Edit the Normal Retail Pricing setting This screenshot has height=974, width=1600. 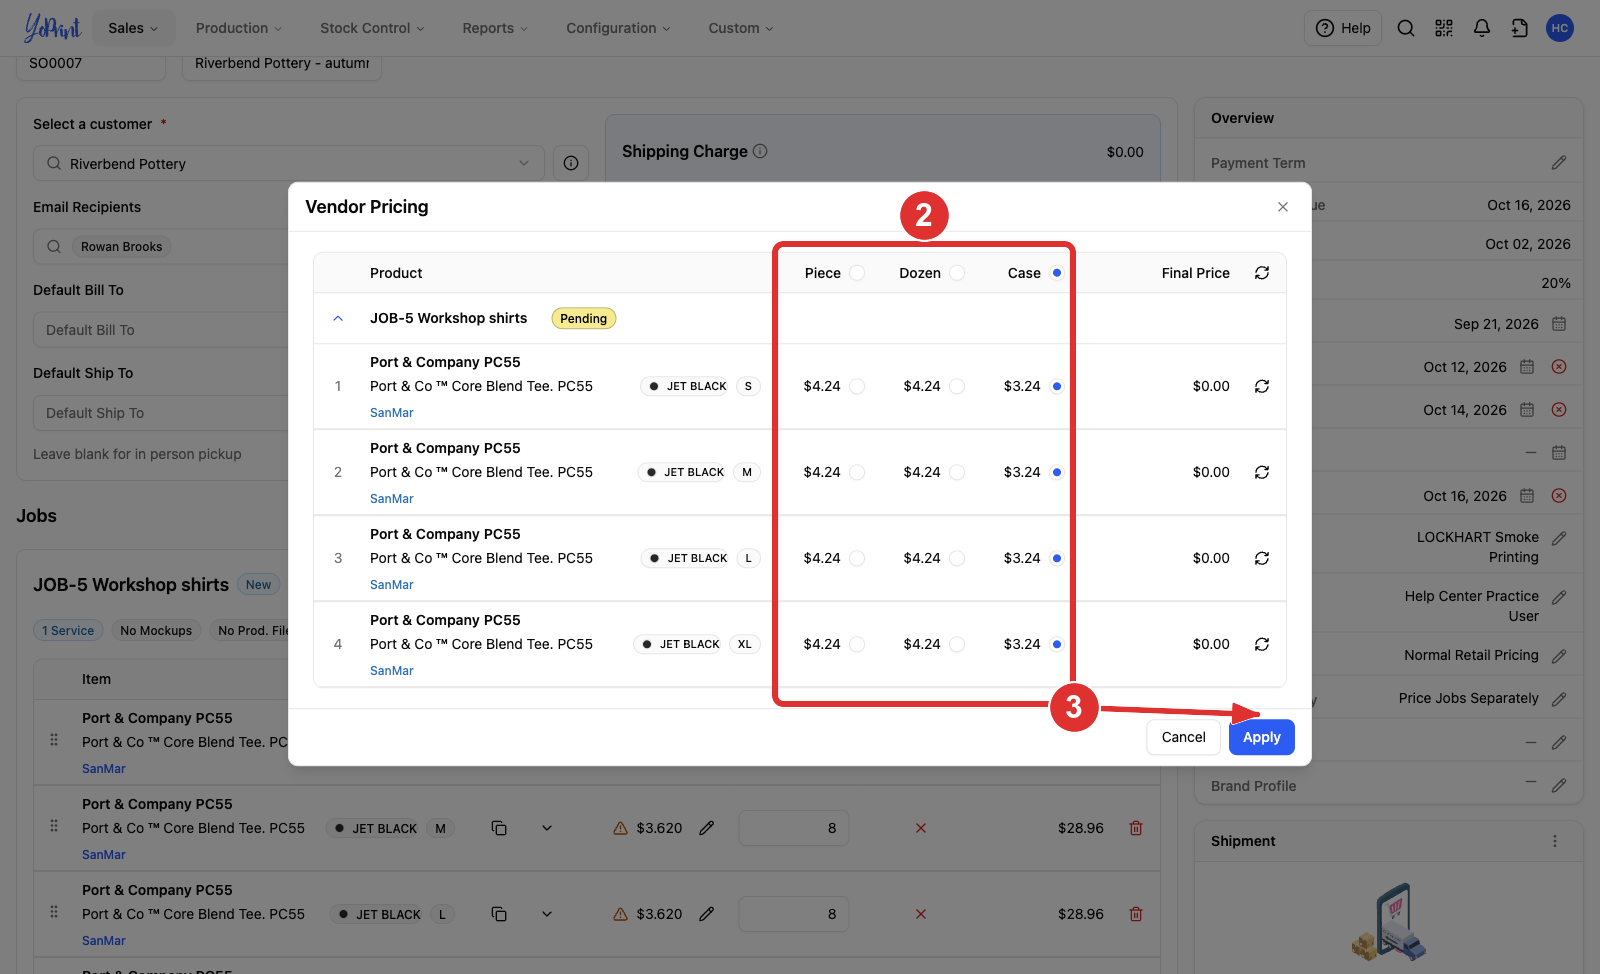coord(1559,656)
